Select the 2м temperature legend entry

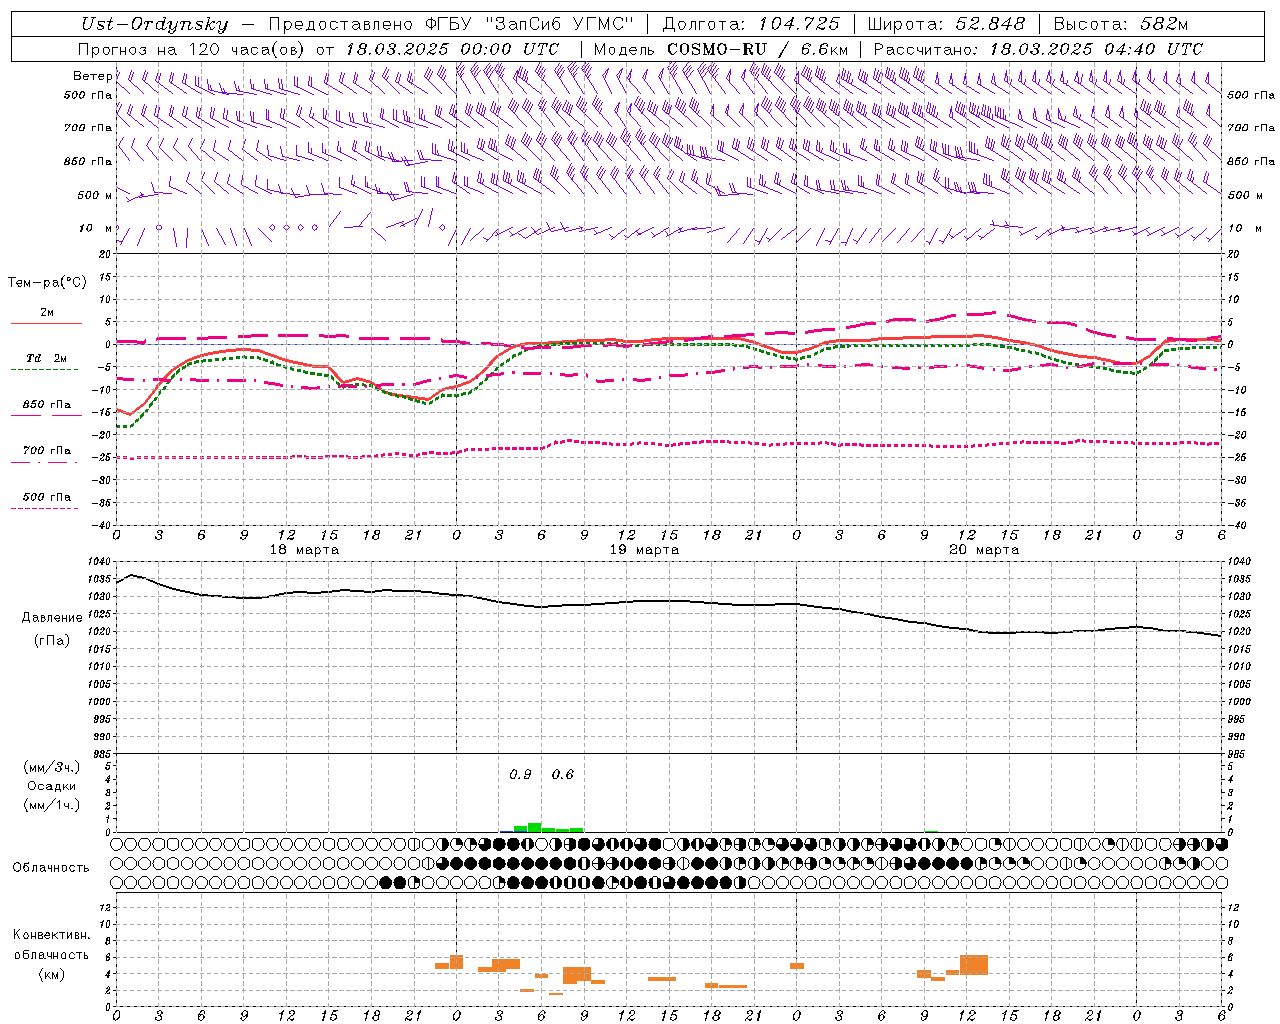coord(47,313)
